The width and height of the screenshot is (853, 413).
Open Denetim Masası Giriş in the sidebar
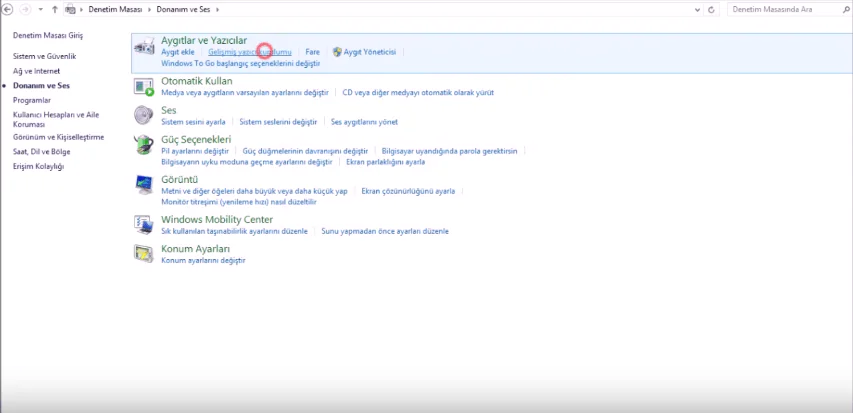[48, 35]
